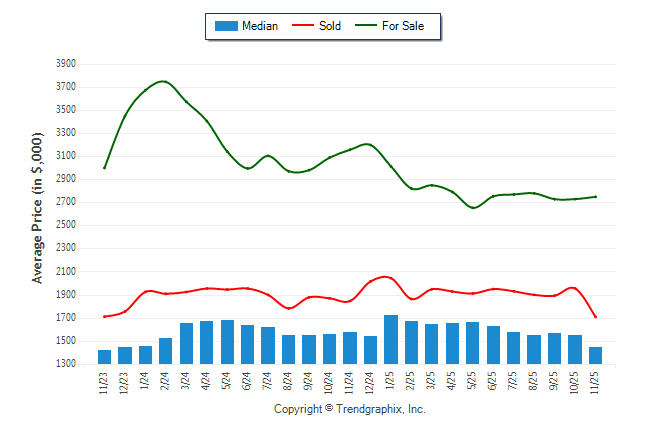The height and width of the screenshot is (434, 646).
Task: Select the last Median bar at 11/25
Action: (x=596, y=355)
